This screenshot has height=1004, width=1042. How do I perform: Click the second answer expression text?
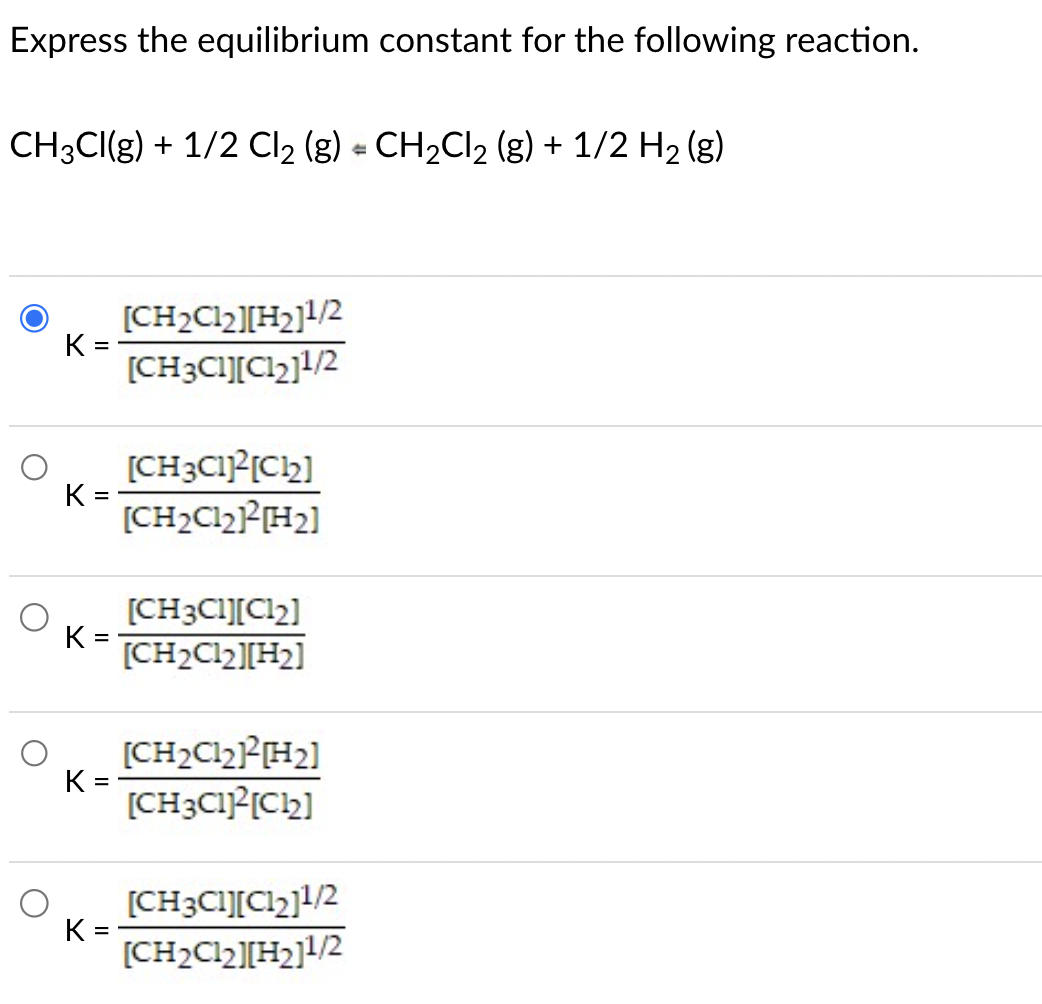[222, 493]
